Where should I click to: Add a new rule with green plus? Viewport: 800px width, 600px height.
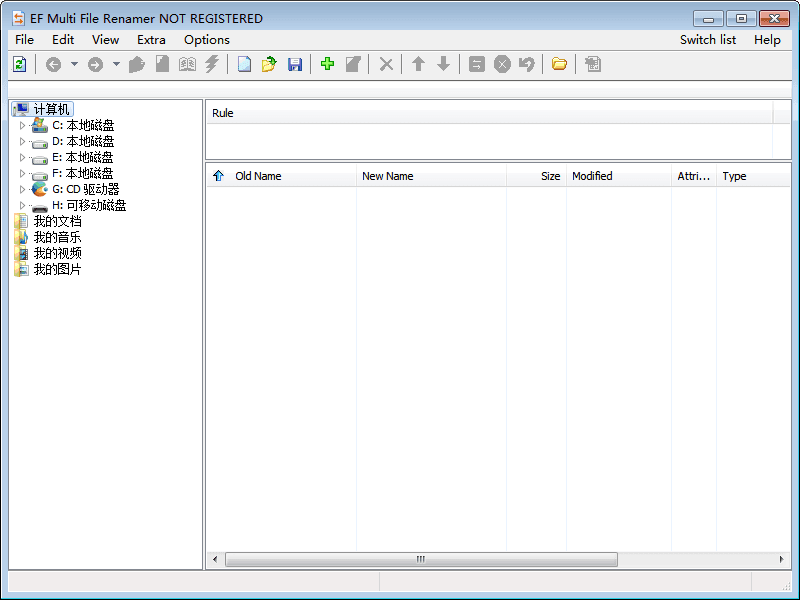click(328, 64)
